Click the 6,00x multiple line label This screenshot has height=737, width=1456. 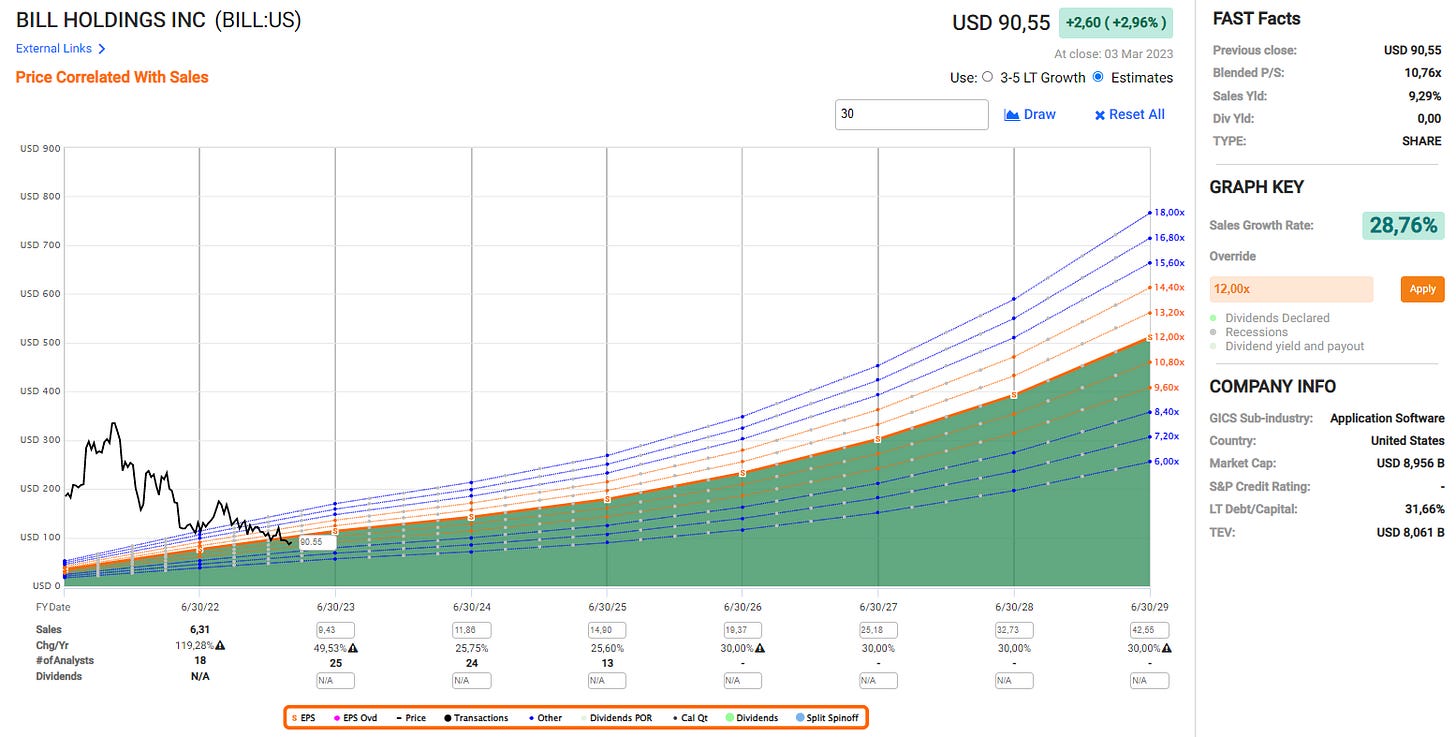pos(1168,461)
